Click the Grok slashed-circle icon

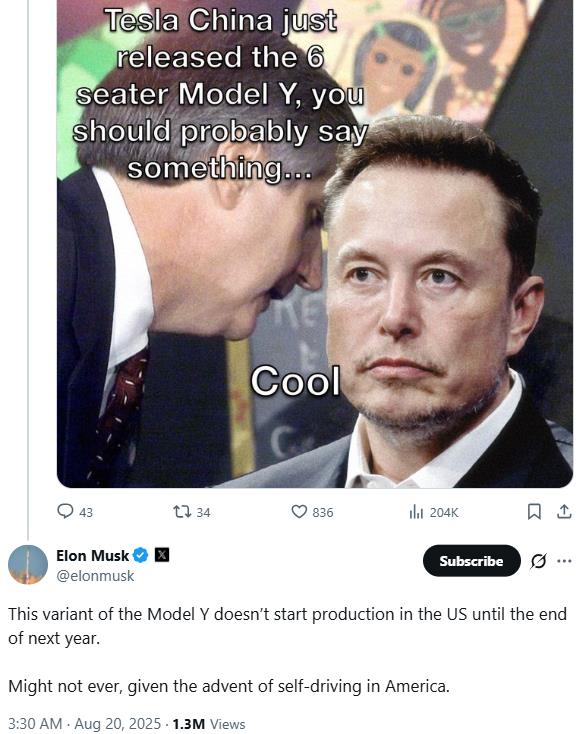click(x=538, y=560)
